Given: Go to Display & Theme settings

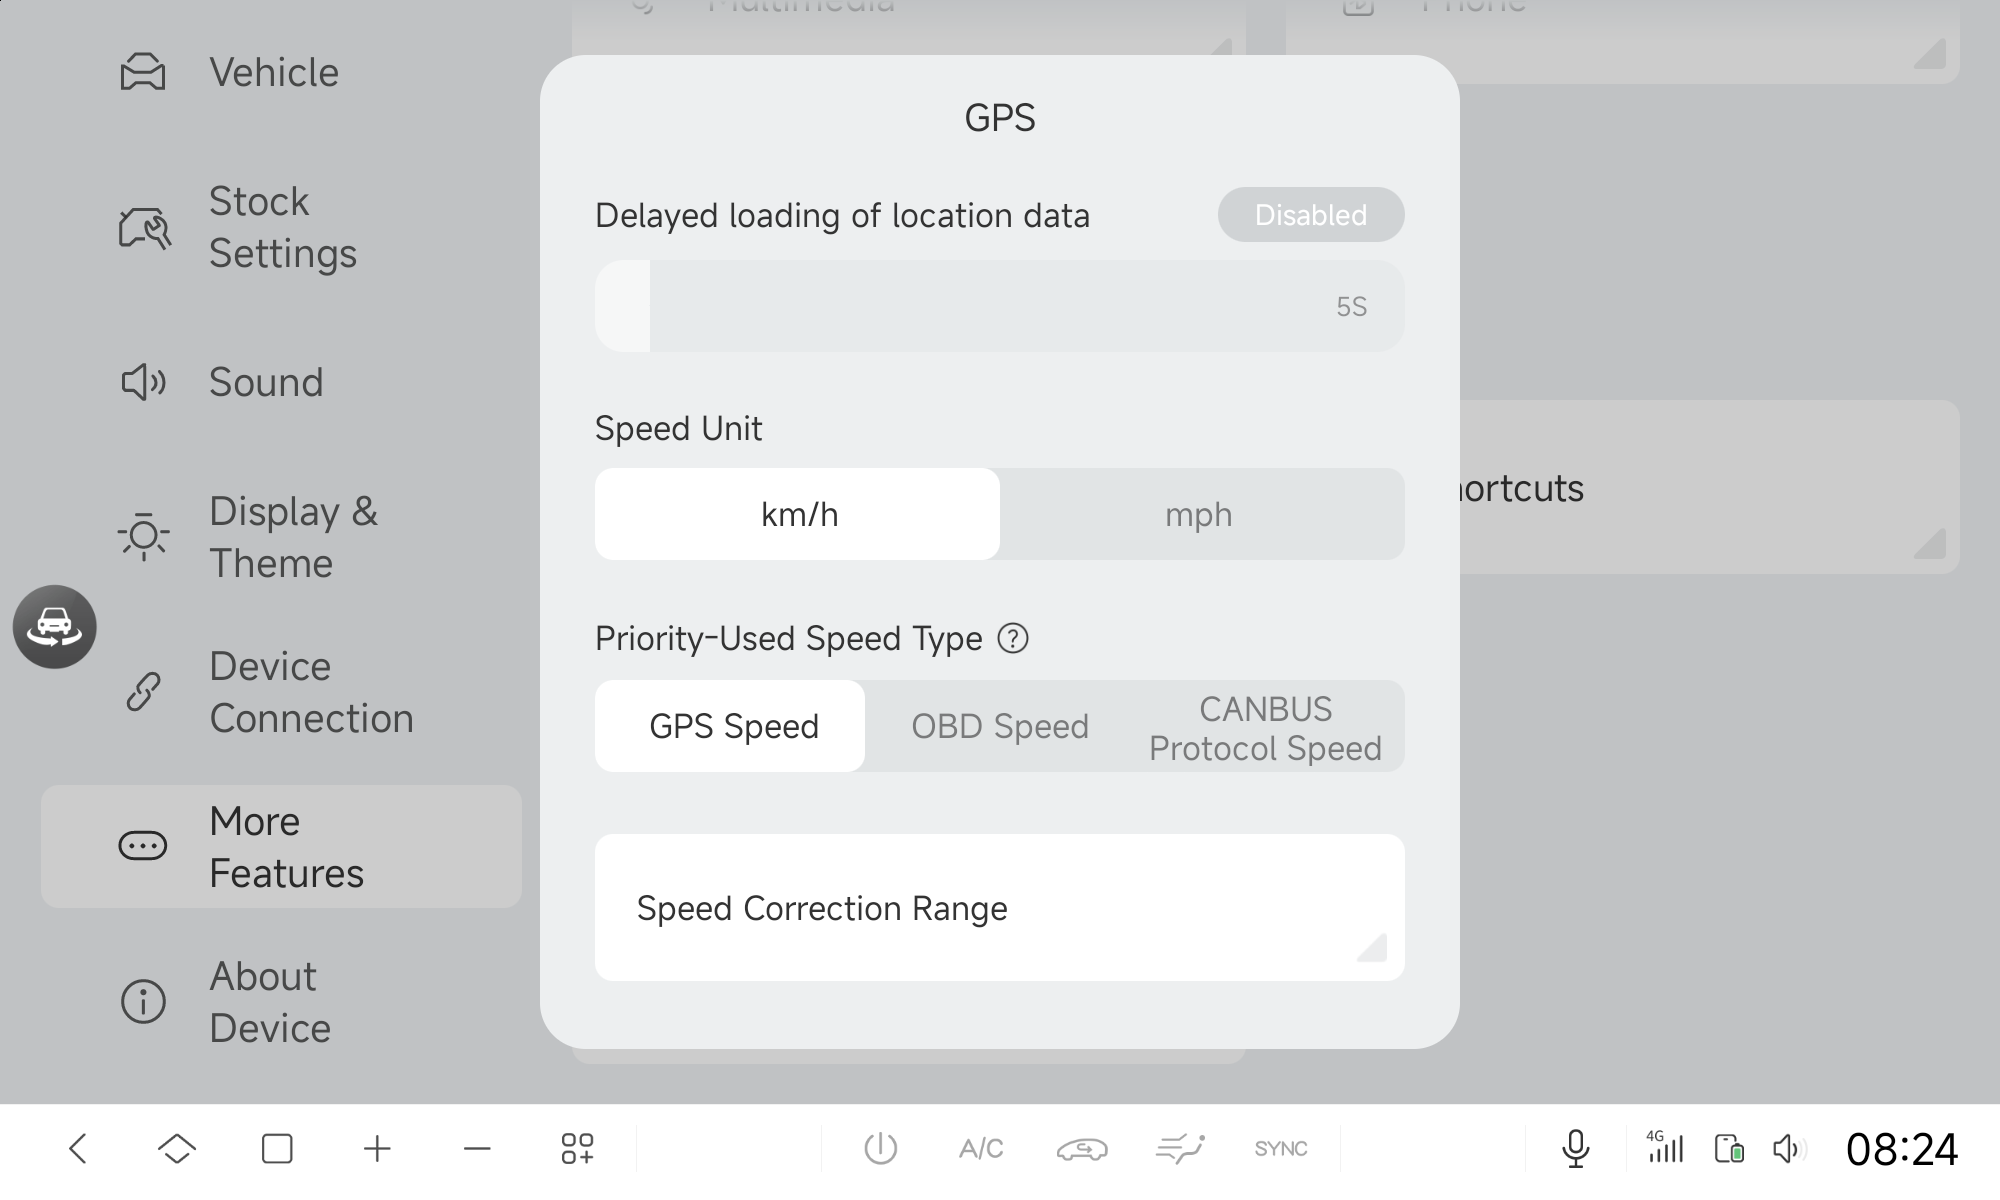Looking at the screenshot, I should [290, 537].
